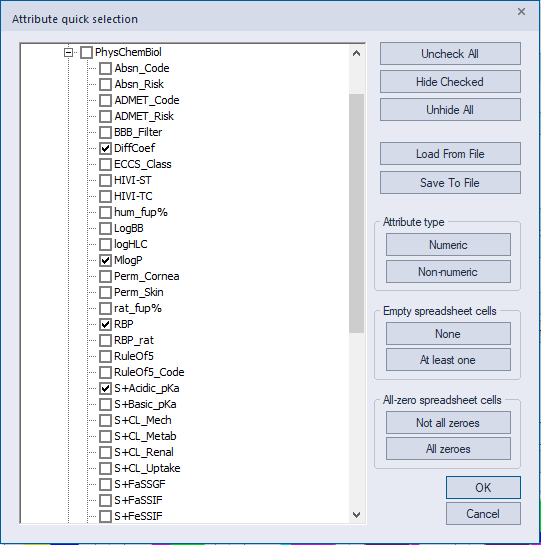This screenshot has height=545, width=541.
Task: Check the S+Basic_pKa checkbox
Action: click(105, 404)
